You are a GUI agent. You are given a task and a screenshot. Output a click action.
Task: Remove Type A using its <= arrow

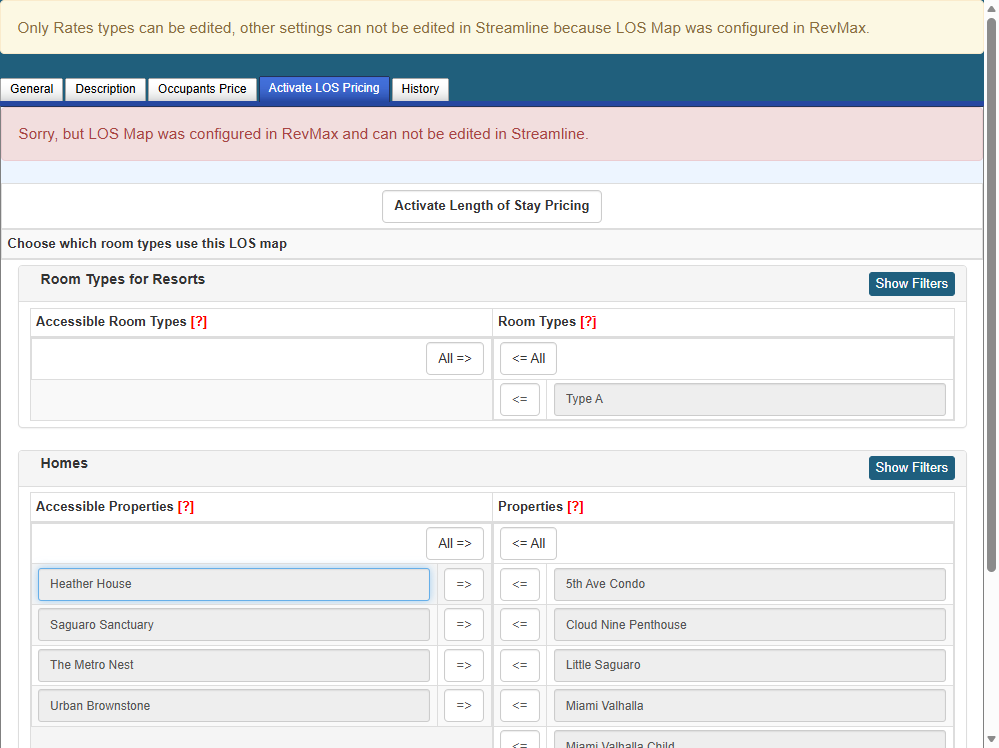[519, 399]
